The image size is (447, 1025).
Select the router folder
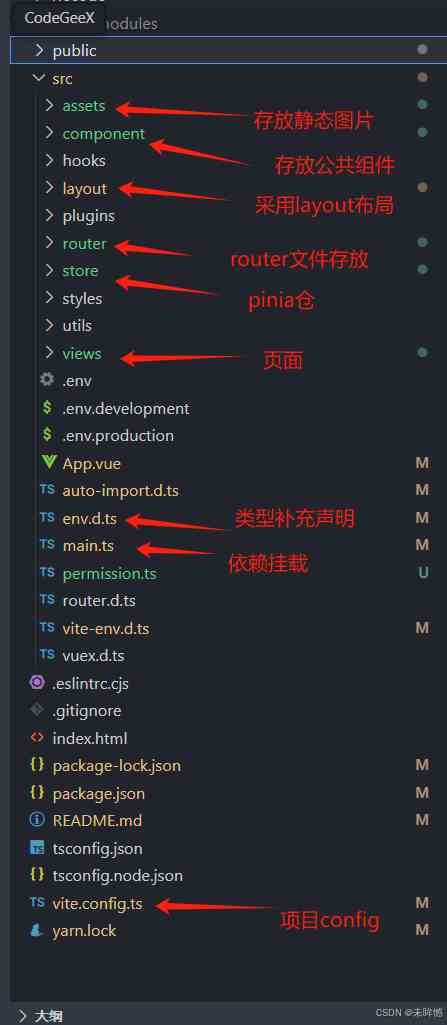tap(84, 243)
